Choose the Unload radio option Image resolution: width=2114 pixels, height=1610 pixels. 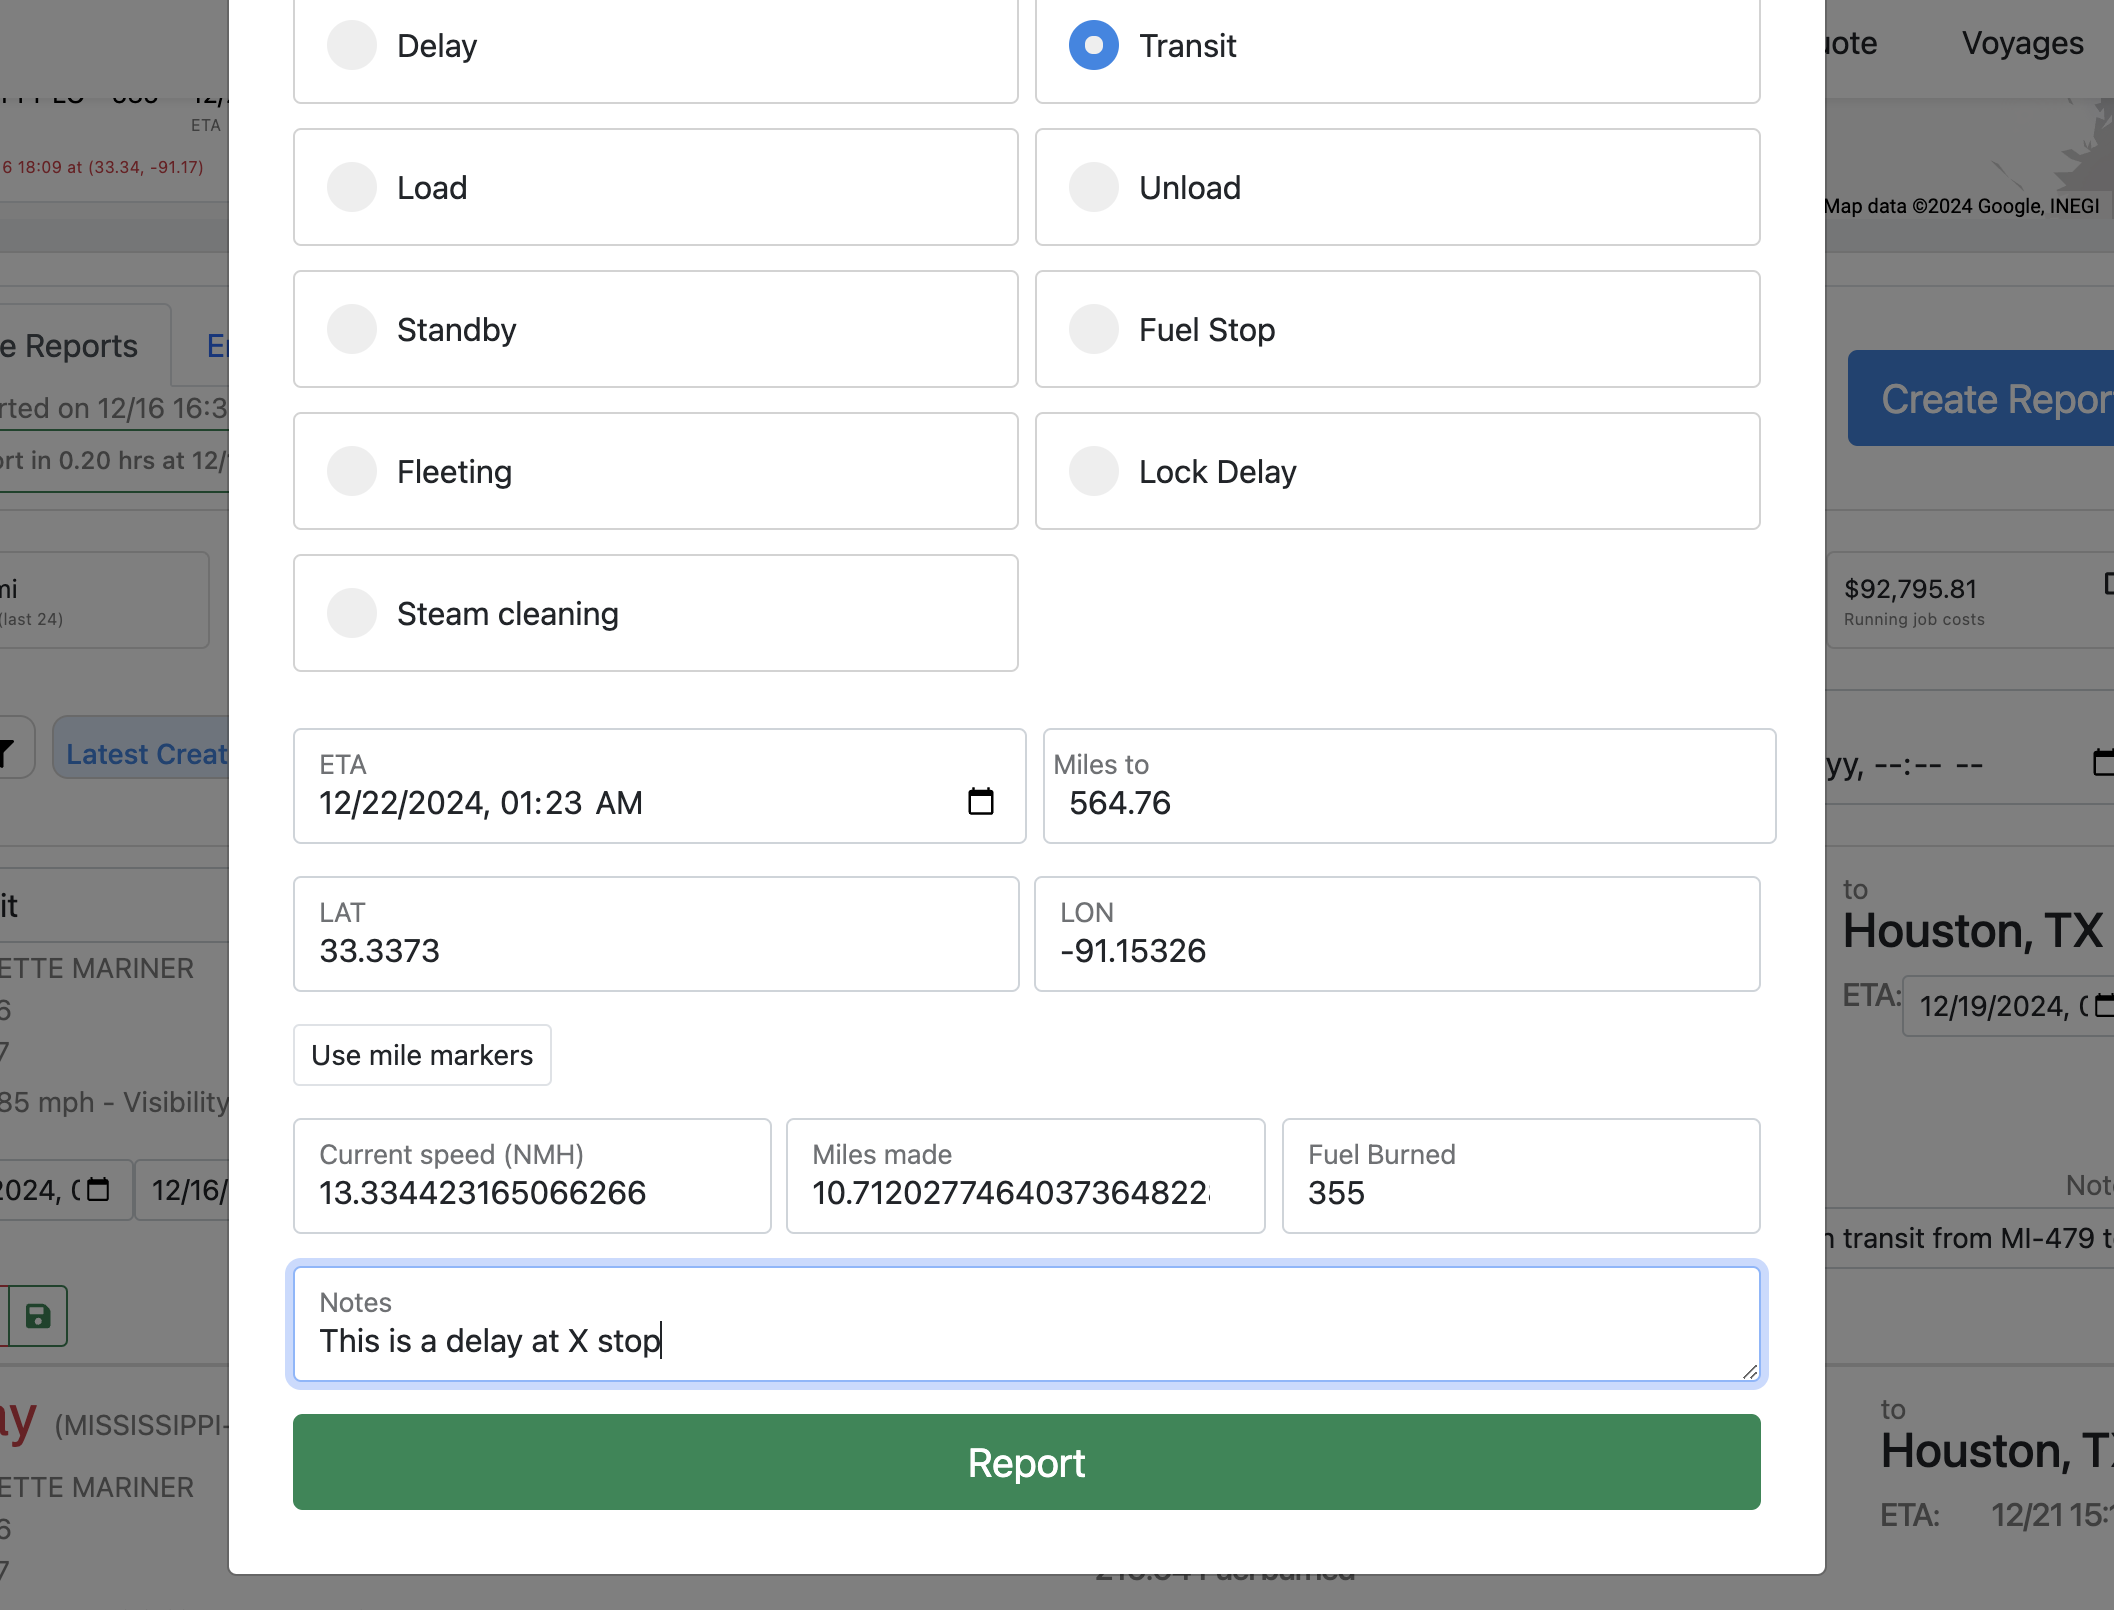coord(1094,188)
